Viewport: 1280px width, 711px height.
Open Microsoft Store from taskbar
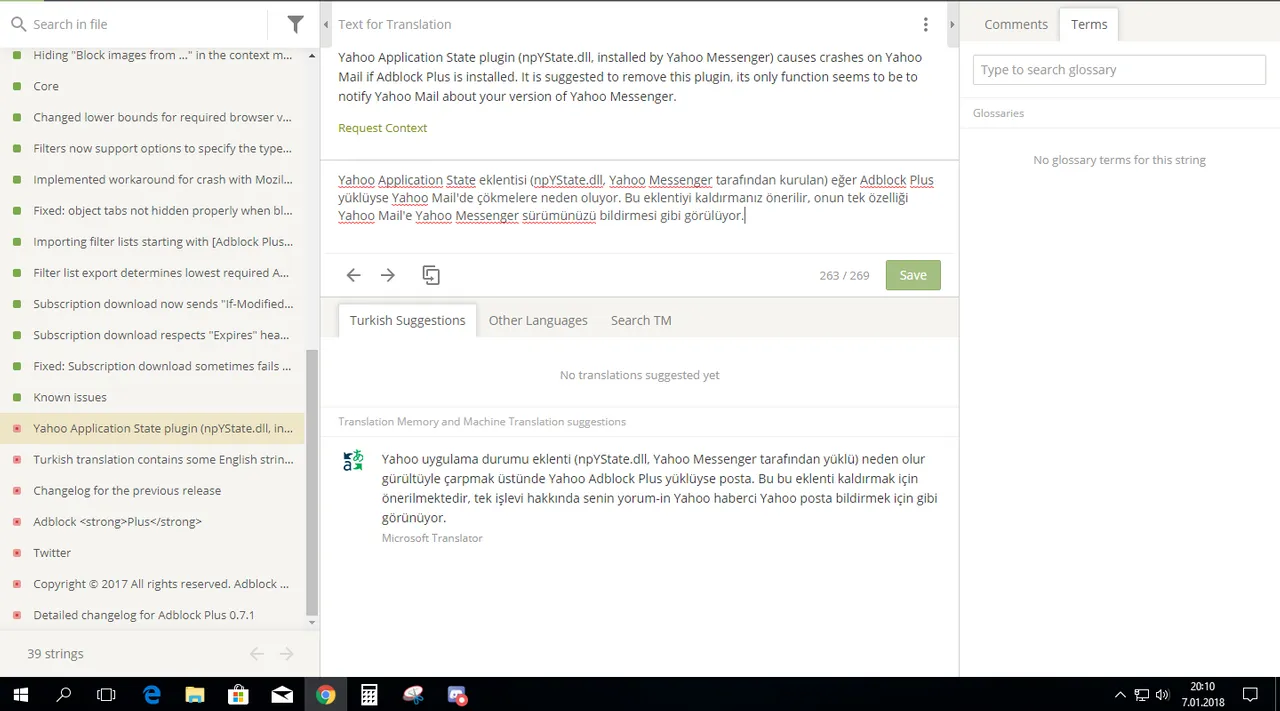(238, 694)
